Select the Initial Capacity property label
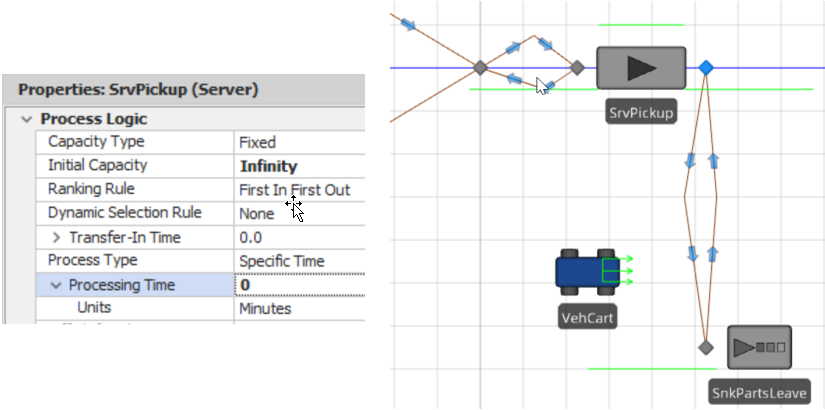The width and height of the screenshot is (825, 410). tap(97, 165)
